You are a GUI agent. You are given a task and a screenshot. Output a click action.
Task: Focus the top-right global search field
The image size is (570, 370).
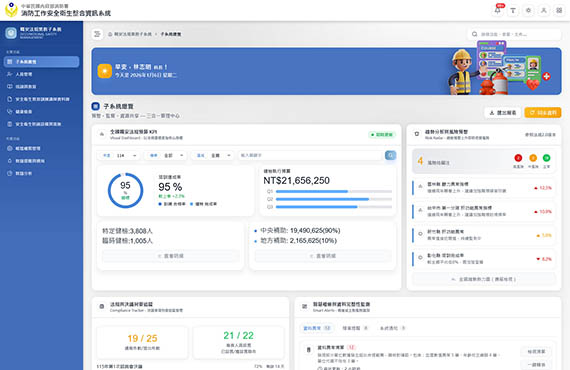point(514,34)
